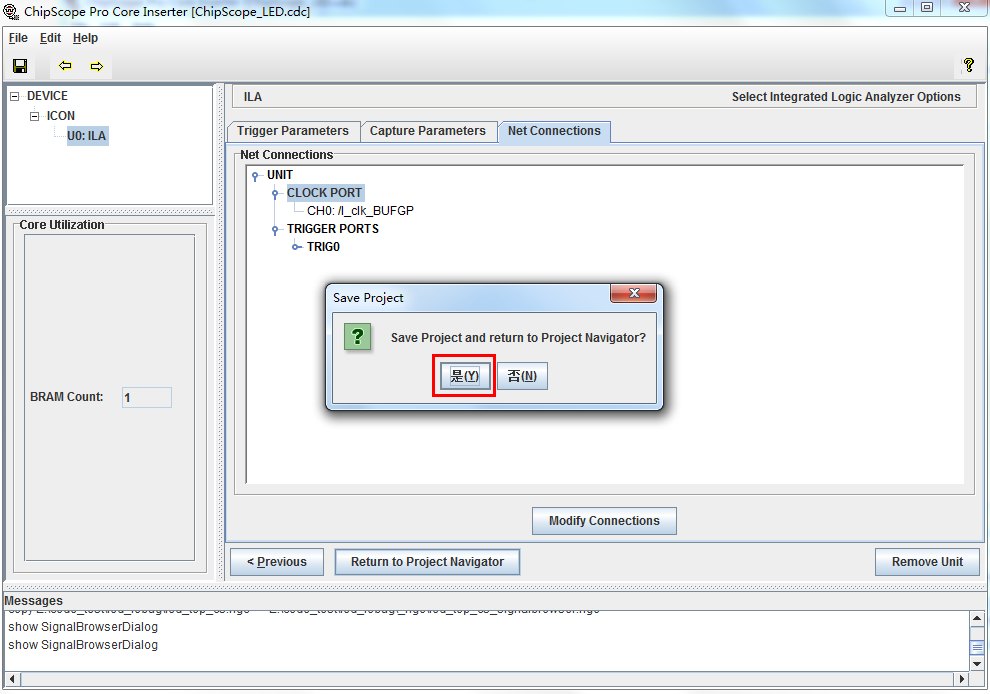Click the save floppy disk toolbar icon
The image size is (990, 694).
(x=20, y=66)
